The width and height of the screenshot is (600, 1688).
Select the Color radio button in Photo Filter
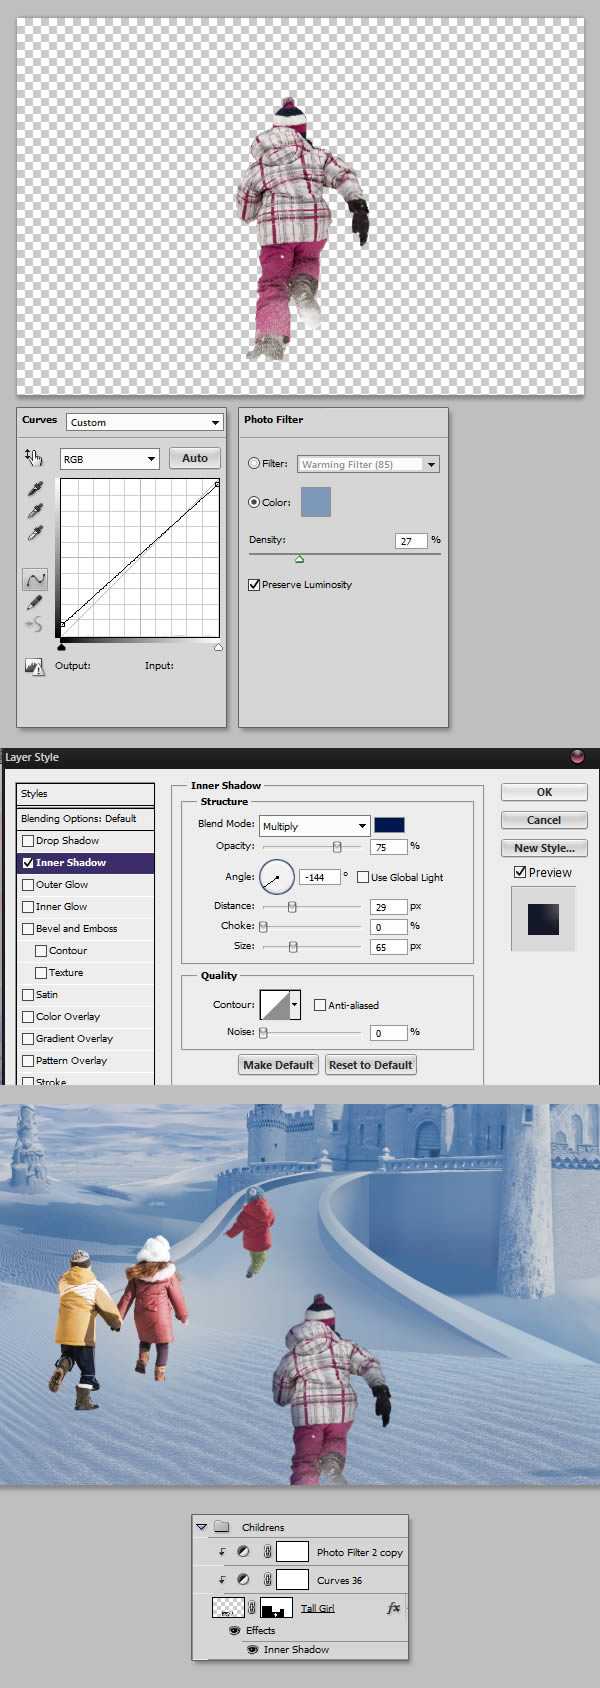pyautogui.click(x=254, y=502)
